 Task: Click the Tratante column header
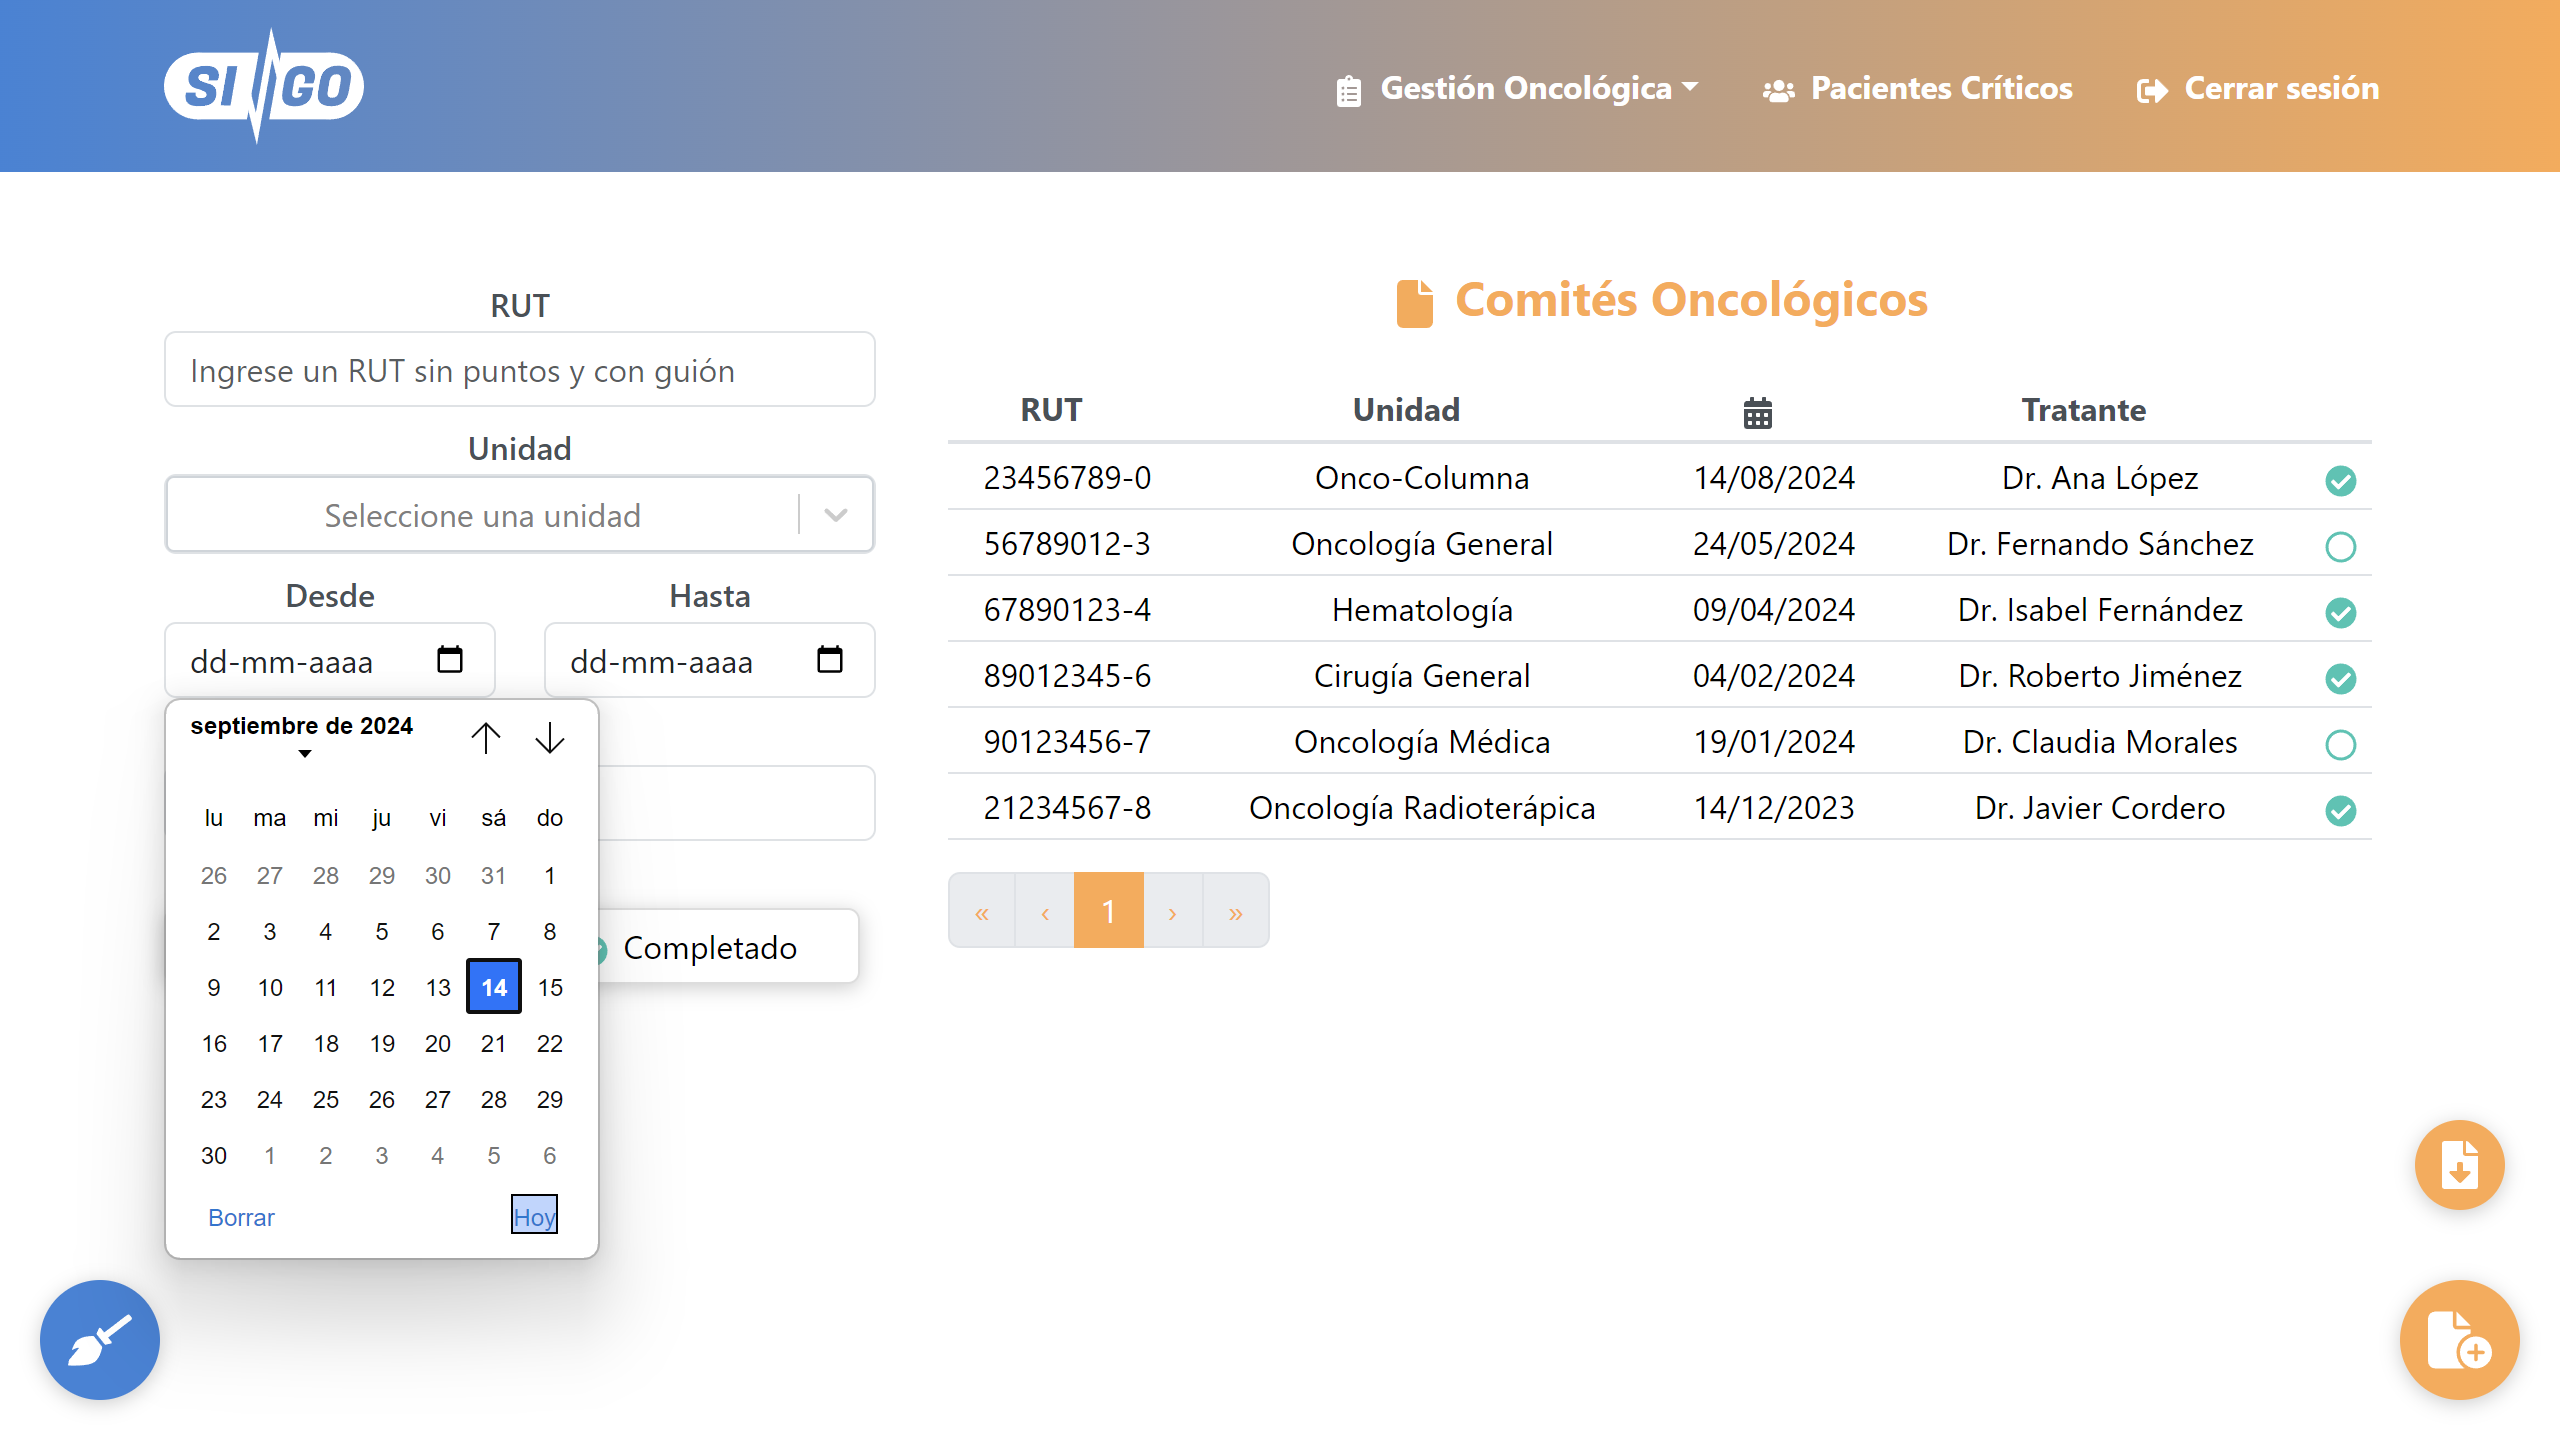tap(2084, 410)
